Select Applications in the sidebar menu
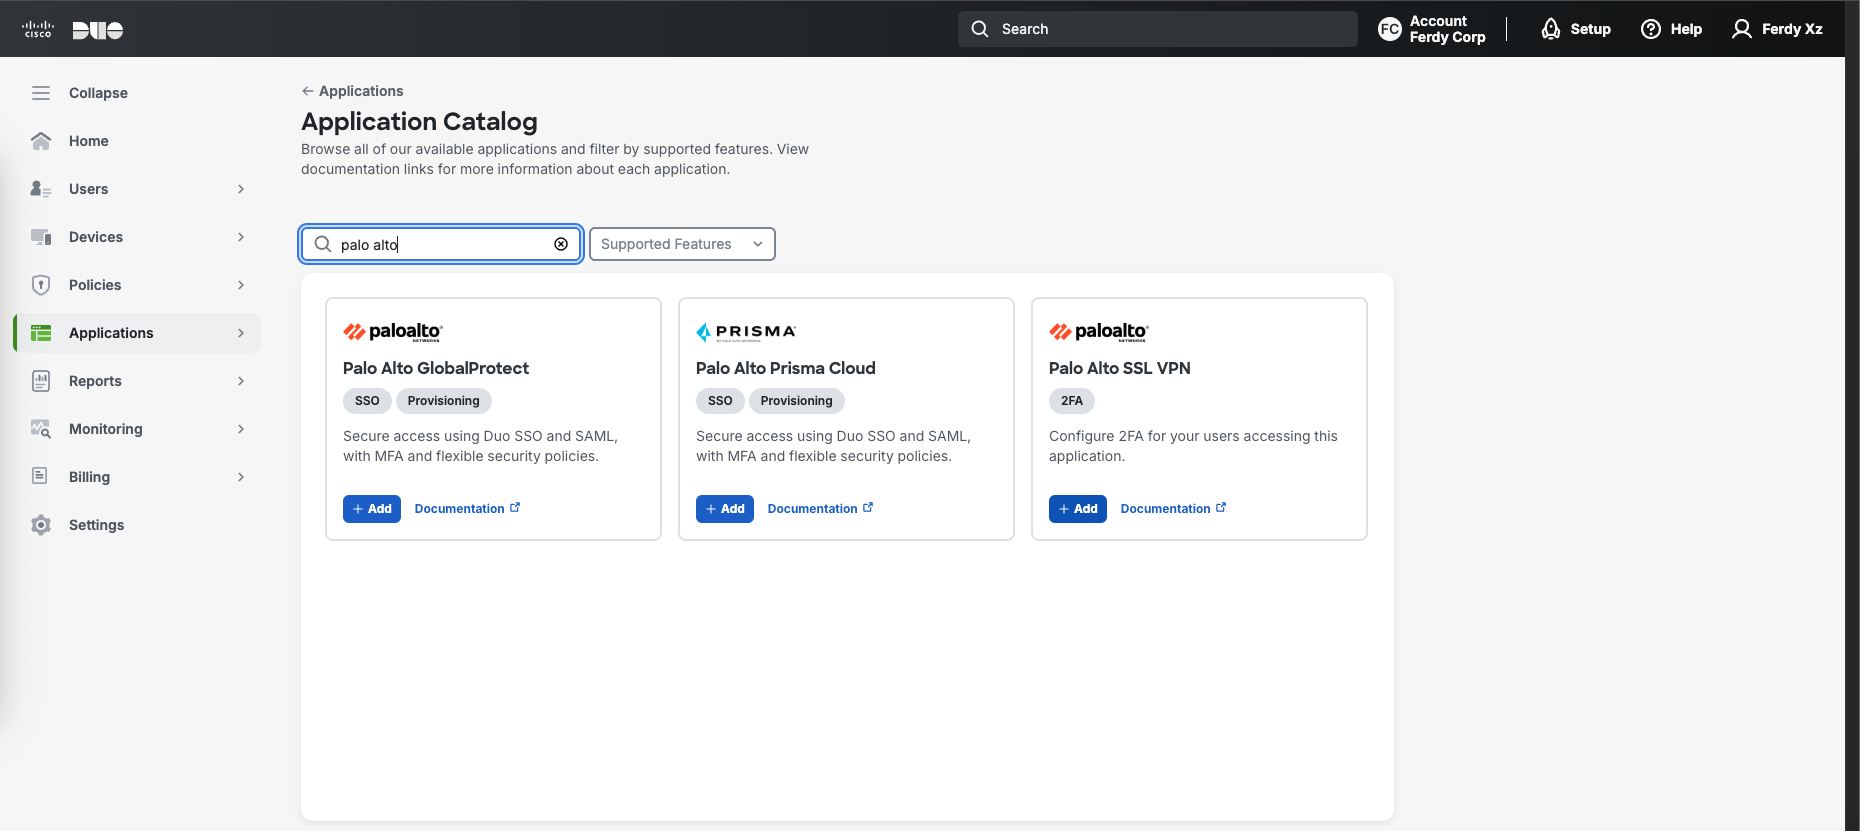Screen dimensions: 1860x831 [x=111, y=333]
